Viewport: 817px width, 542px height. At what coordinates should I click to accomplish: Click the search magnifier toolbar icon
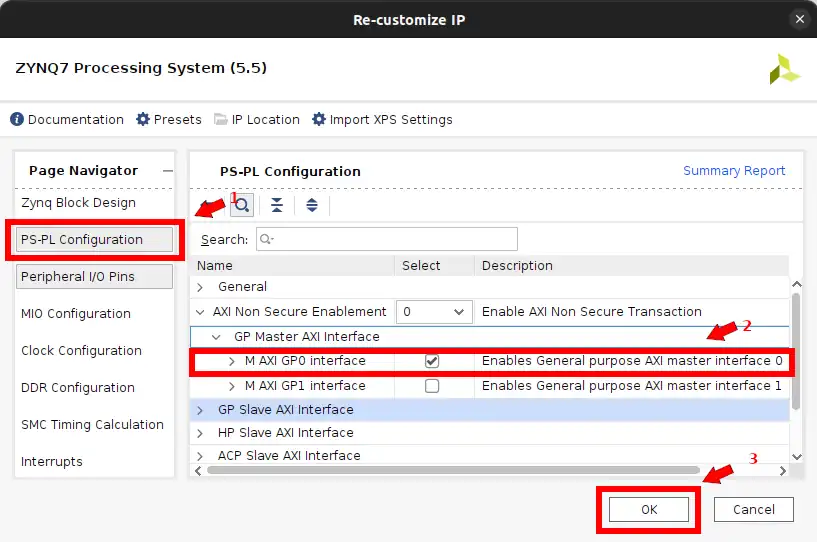pos(242,205)
